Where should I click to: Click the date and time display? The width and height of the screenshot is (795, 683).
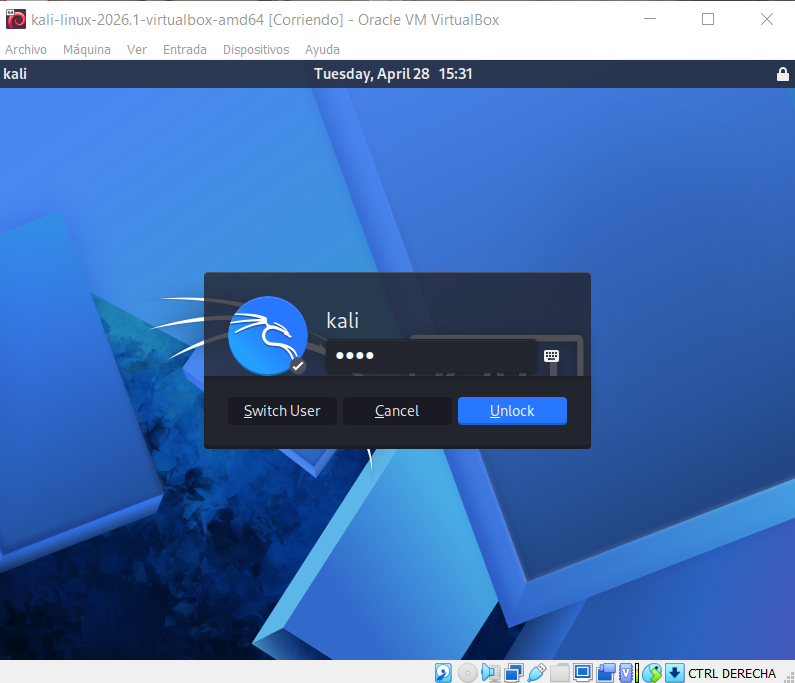click(x=393, y=74)
